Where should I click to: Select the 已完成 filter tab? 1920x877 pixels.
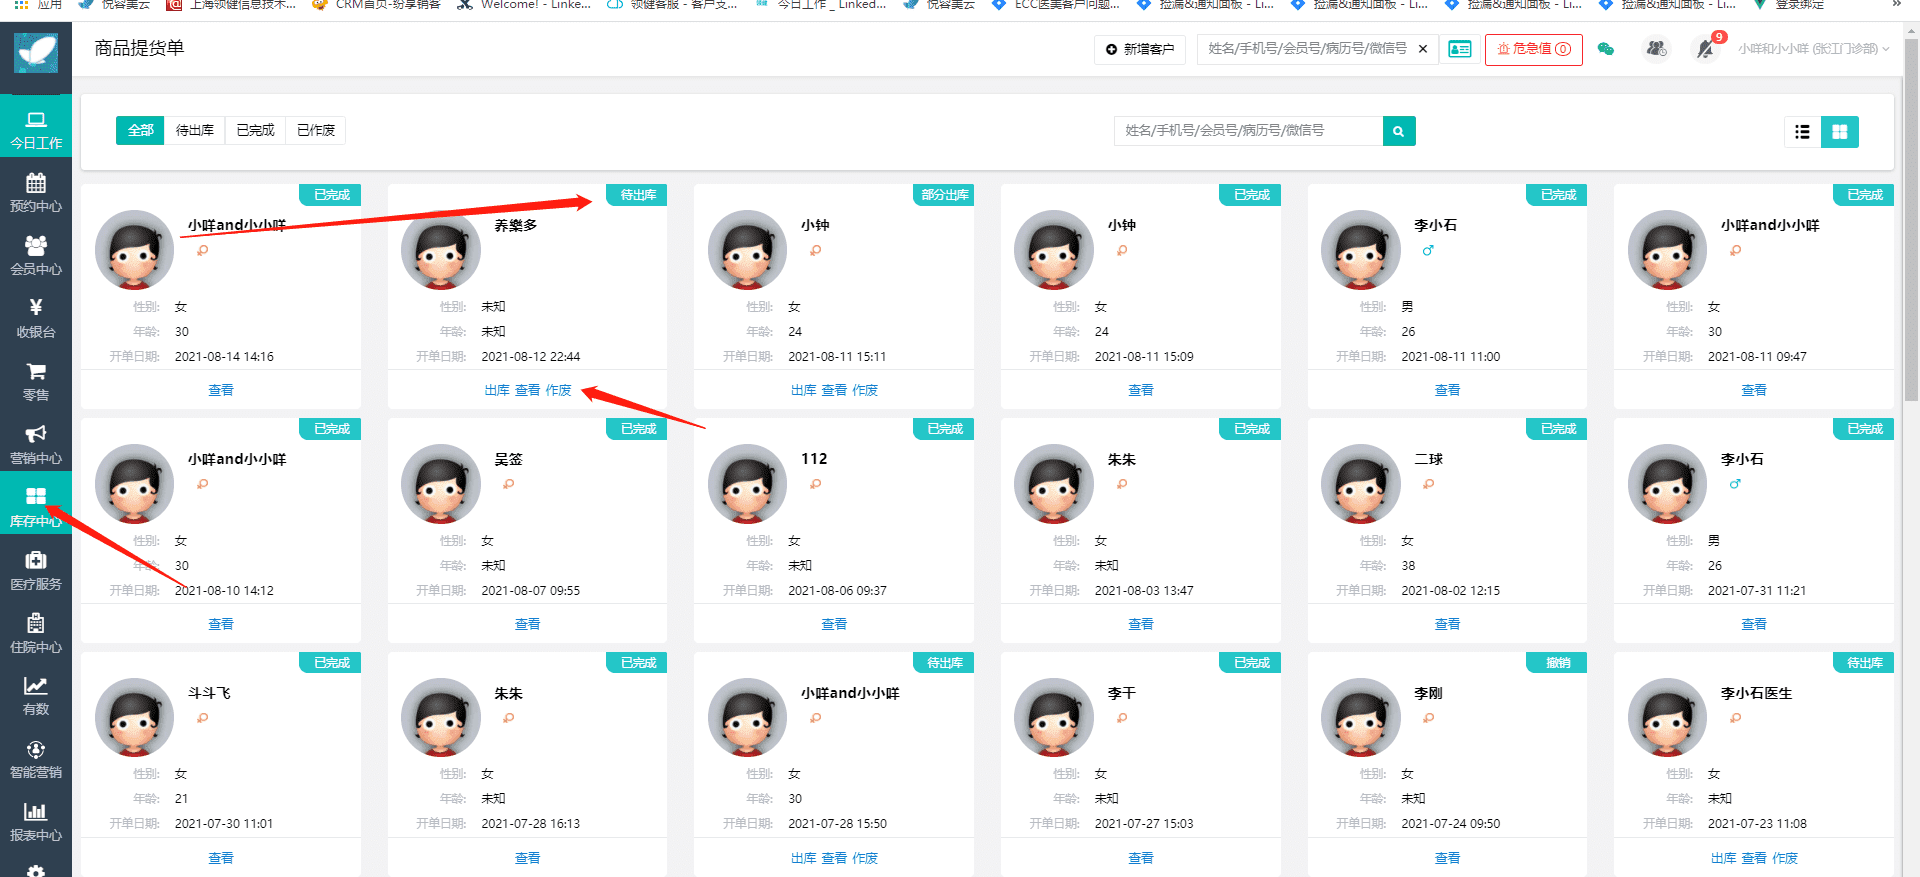click(255, 130)
